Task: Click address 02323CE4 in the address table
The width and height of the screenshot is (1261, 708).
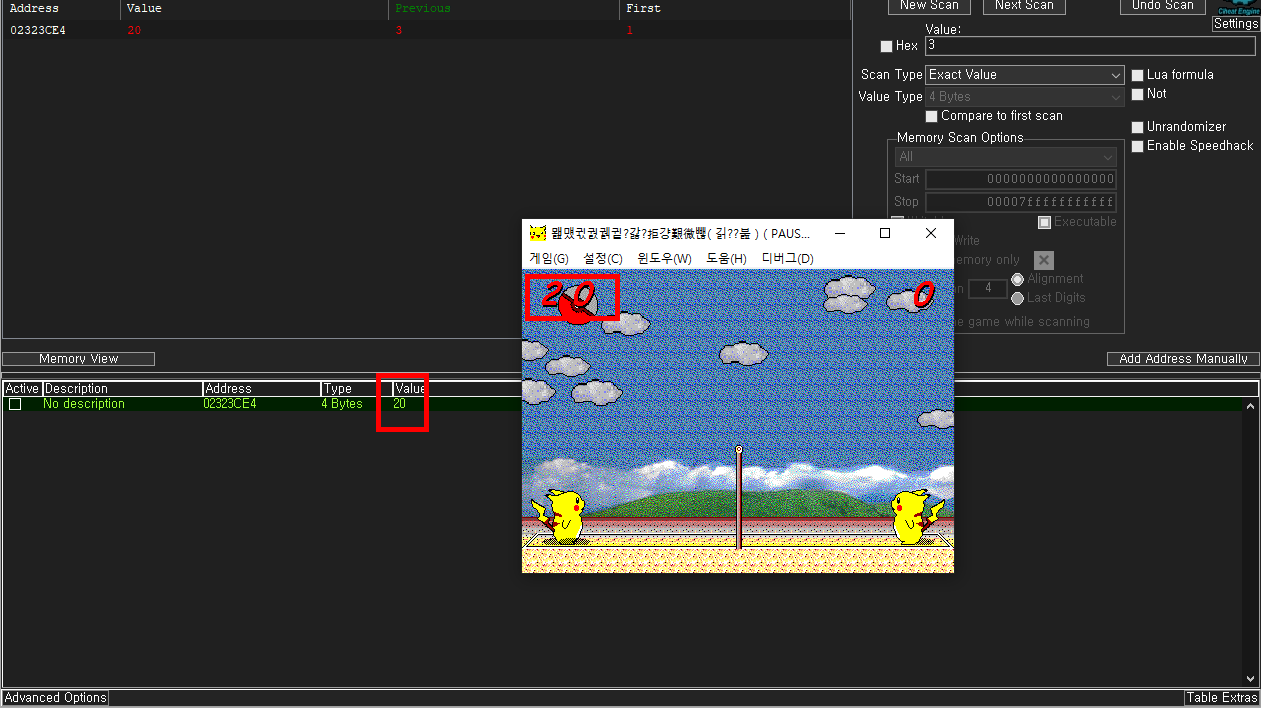Action: click(230, 404)
